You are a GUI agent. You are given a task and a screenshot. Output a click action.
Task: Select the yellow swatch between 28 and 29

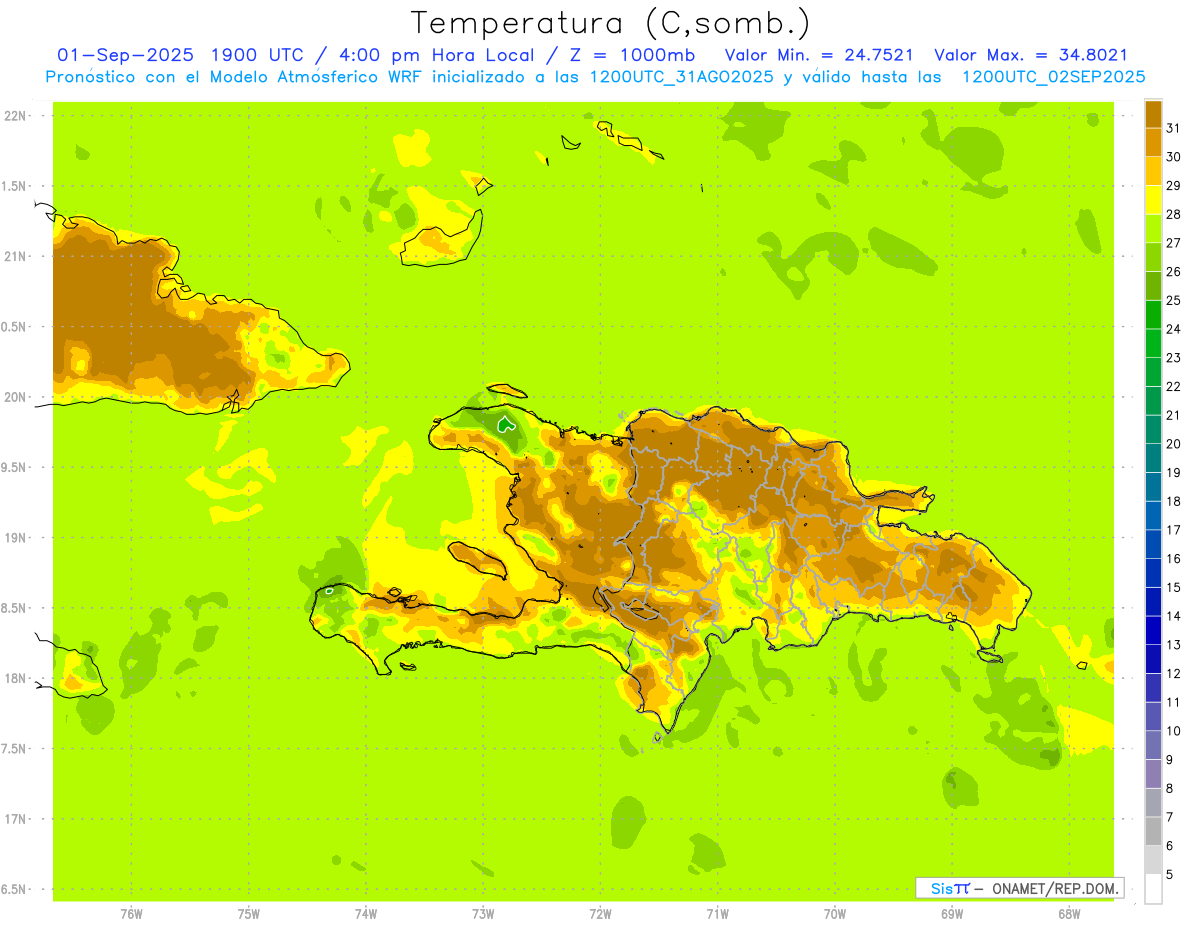1153,200
